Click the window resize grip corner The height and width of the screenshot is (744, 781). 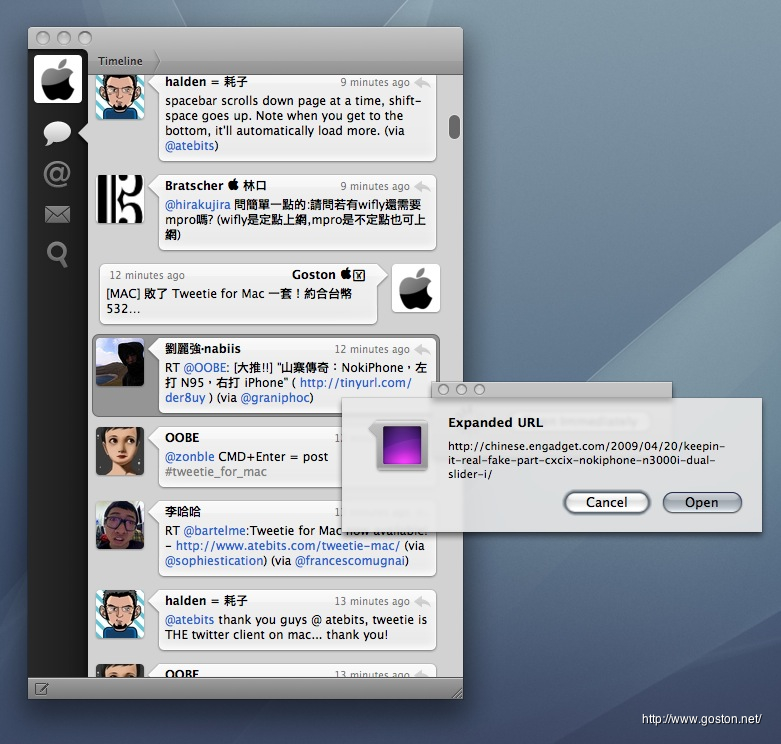pos(456,692)
